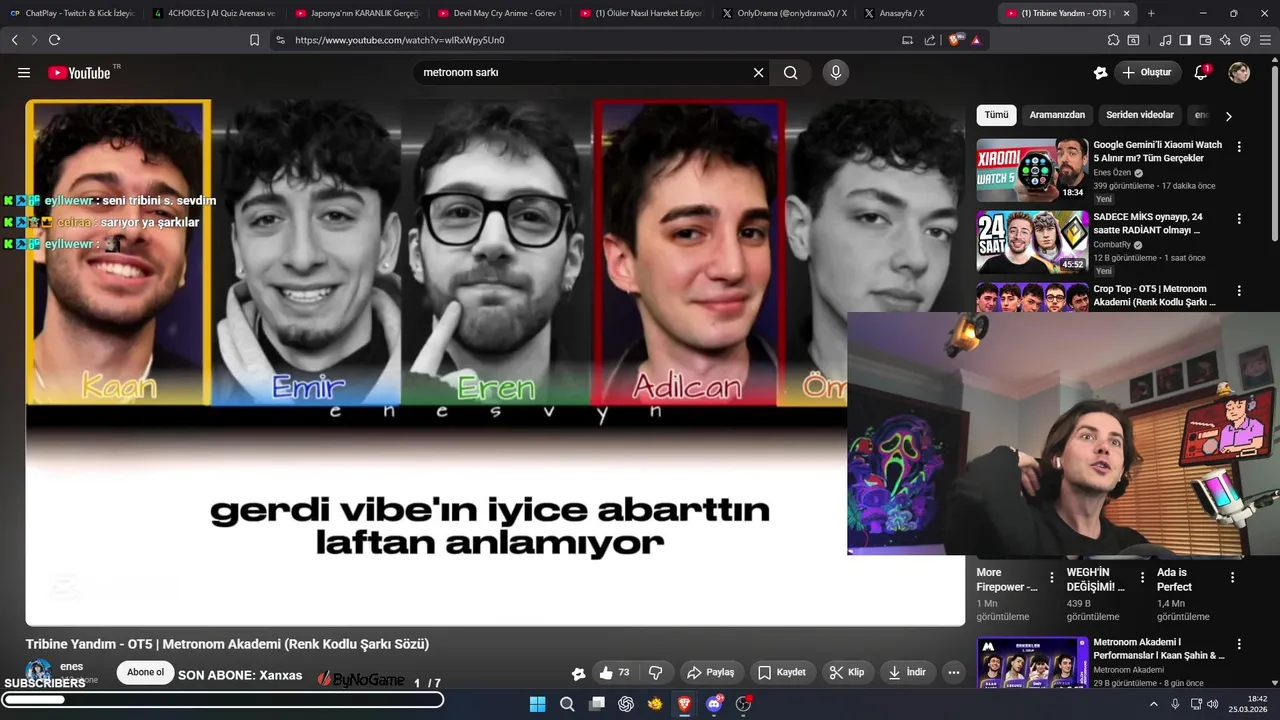Switch to the ChatPlay Twitch tab

tap(72, 13)
